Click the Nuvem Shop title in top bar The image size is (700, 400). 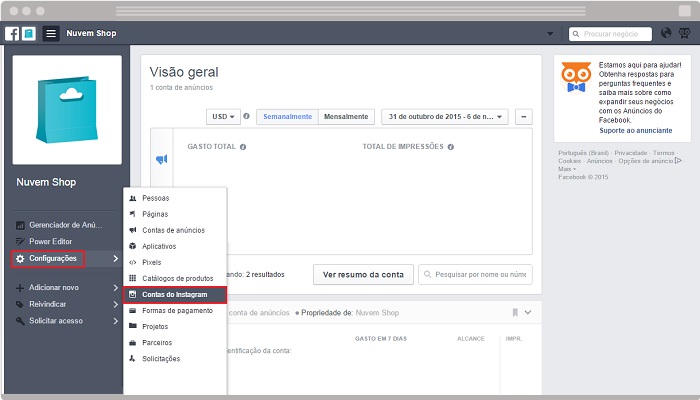91,33
